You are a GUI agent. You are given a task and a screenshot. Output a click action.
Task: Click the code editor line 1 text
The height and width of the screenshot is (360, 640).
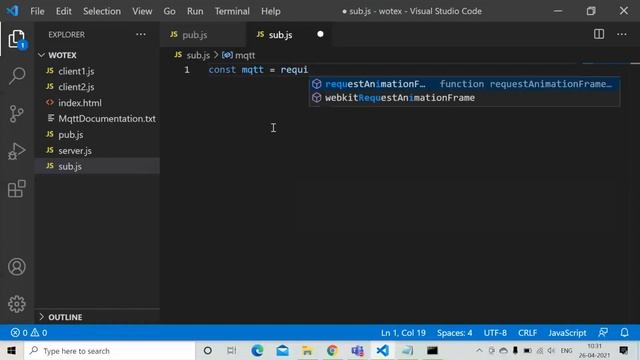[258, 70]
